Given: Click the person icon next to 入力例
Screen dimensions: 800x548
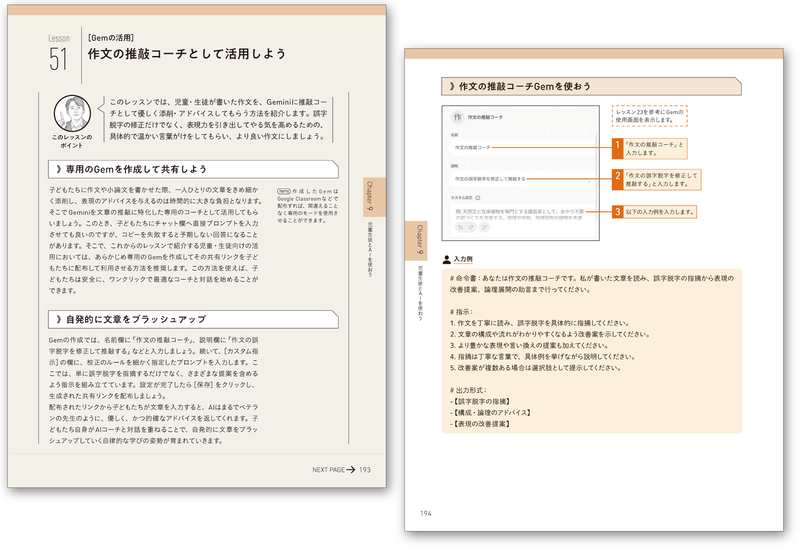Looking at the screenshot, I should click(x=446, y=259).
